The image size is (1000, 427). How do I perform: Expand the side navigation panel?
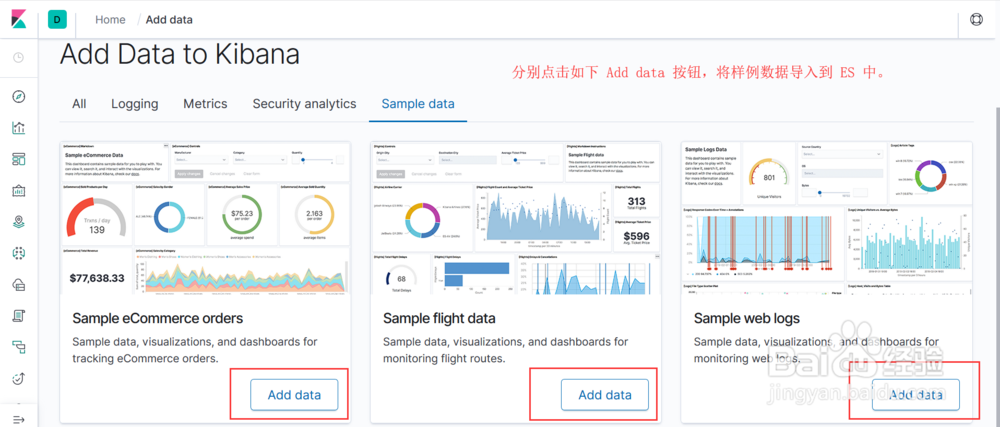coord(19,418)
